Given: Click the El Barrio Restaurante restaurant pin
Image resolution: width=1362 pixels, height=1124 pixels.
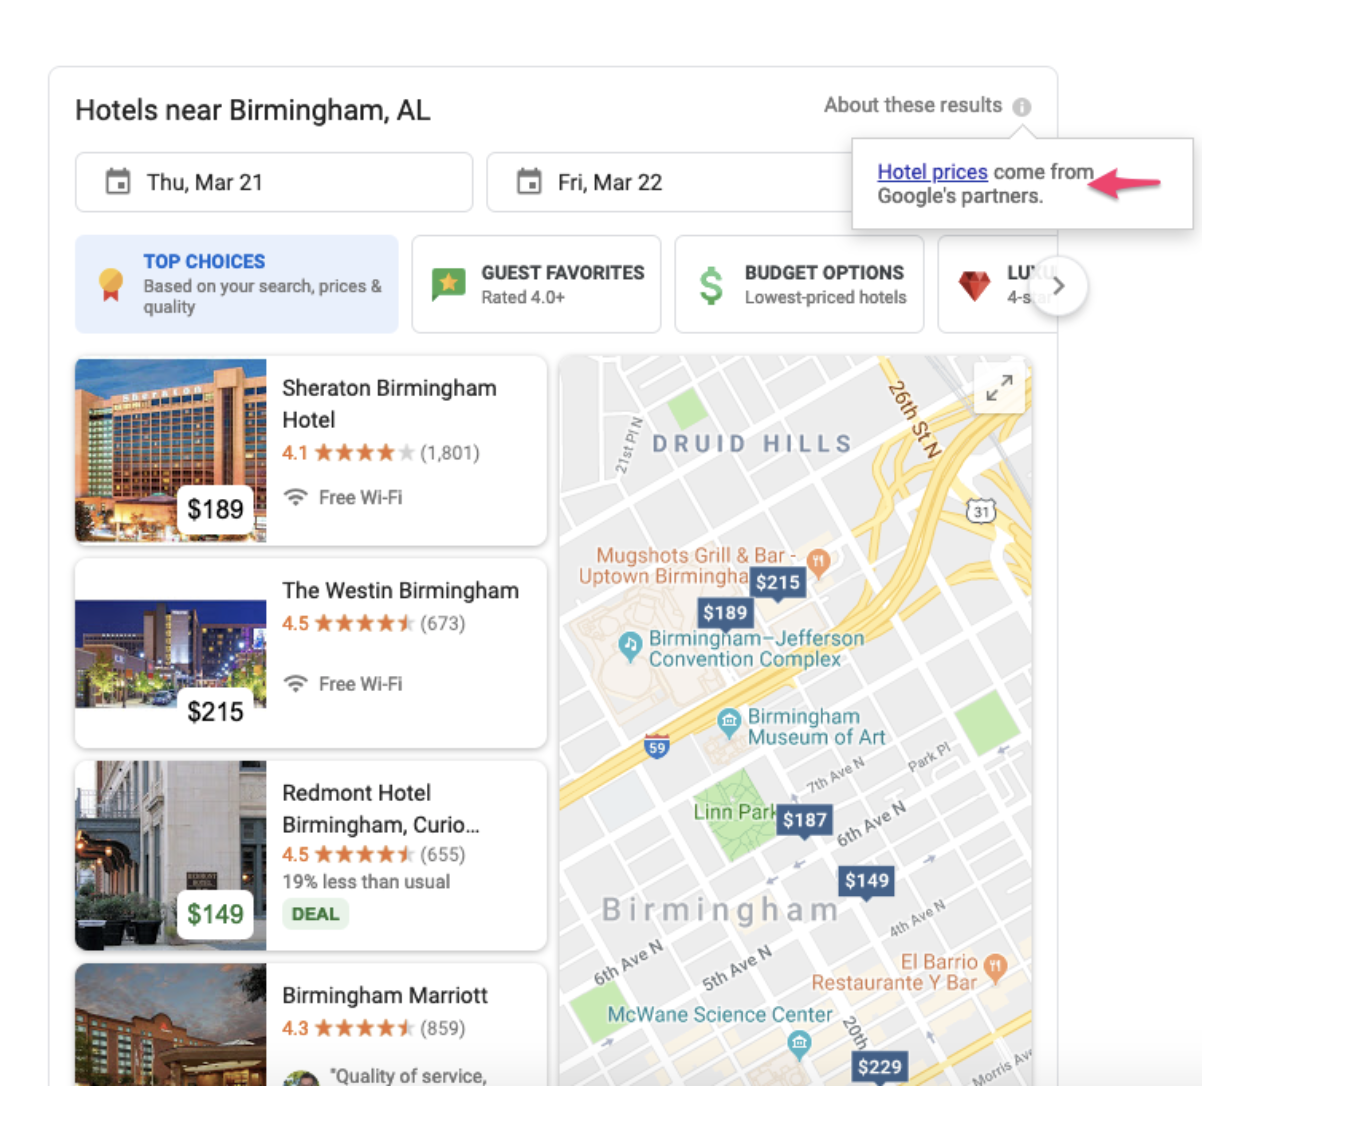Looking at the screenshot, I should [994, 966].
